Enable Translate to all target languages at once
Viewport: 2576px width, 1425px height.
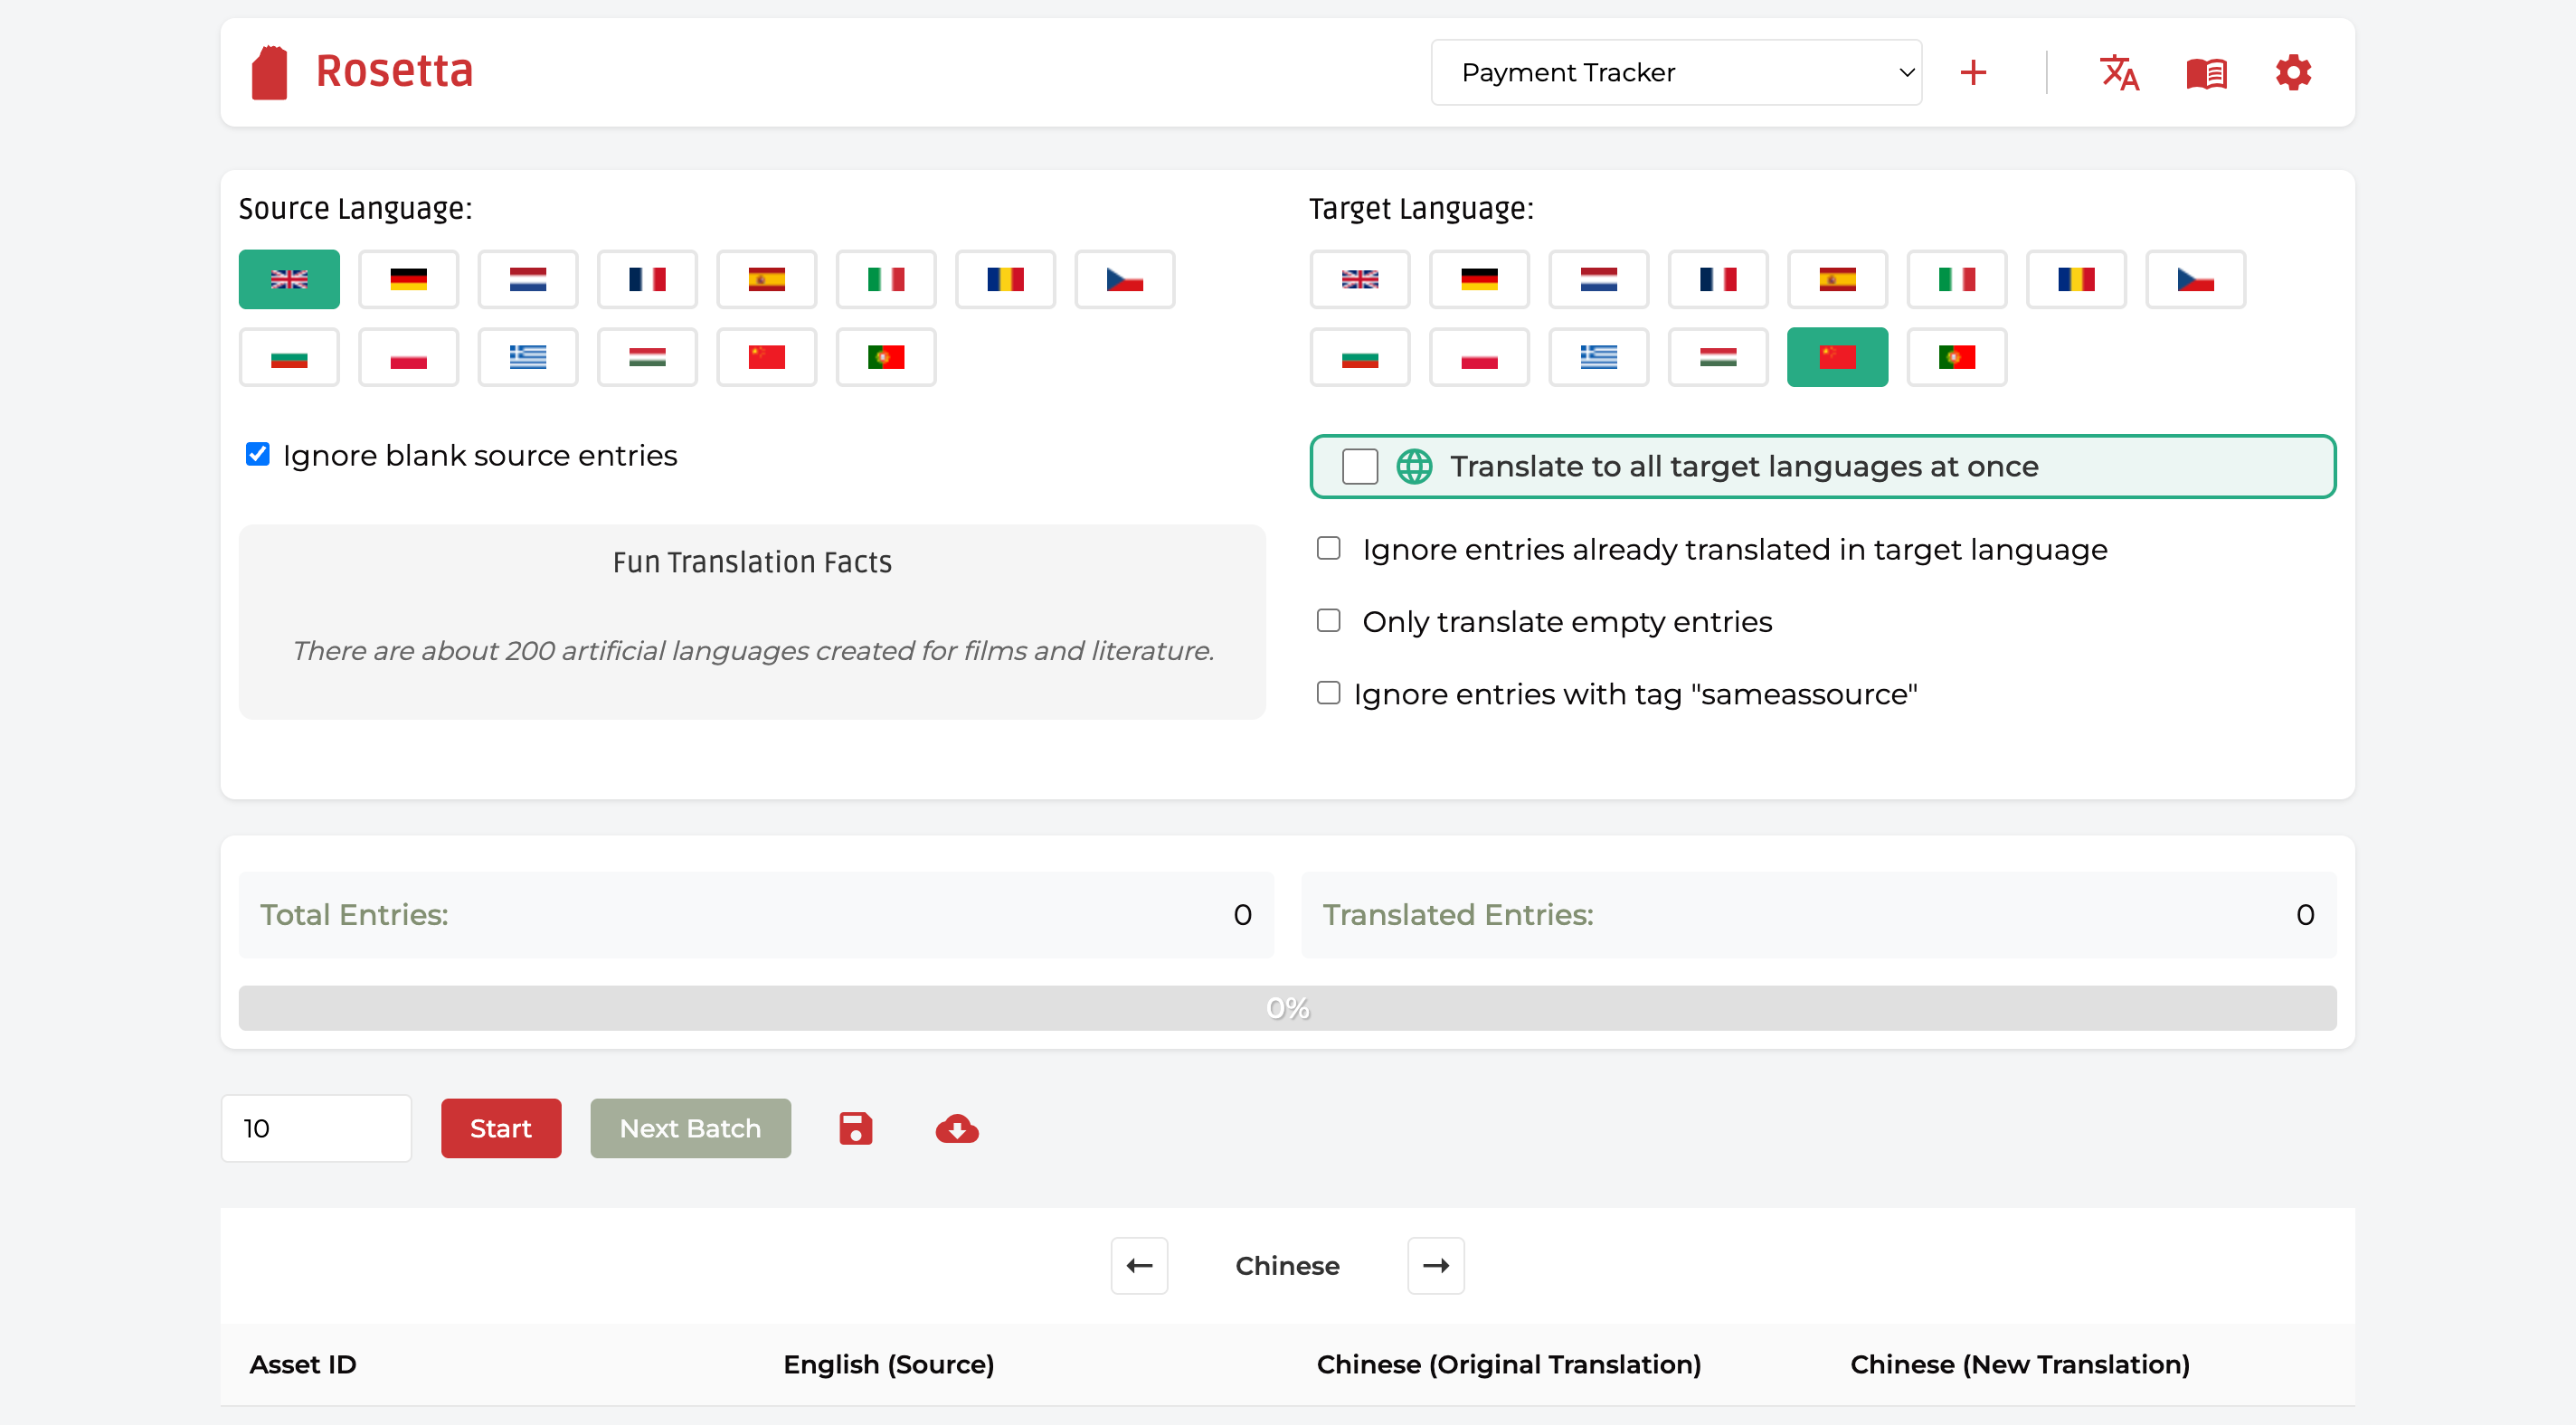pos(1359,466)
